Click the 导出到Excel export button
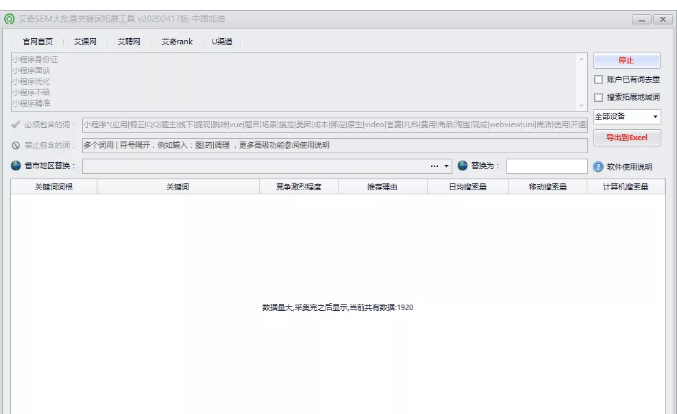This screenshot has height=414, width=677. 627,137
